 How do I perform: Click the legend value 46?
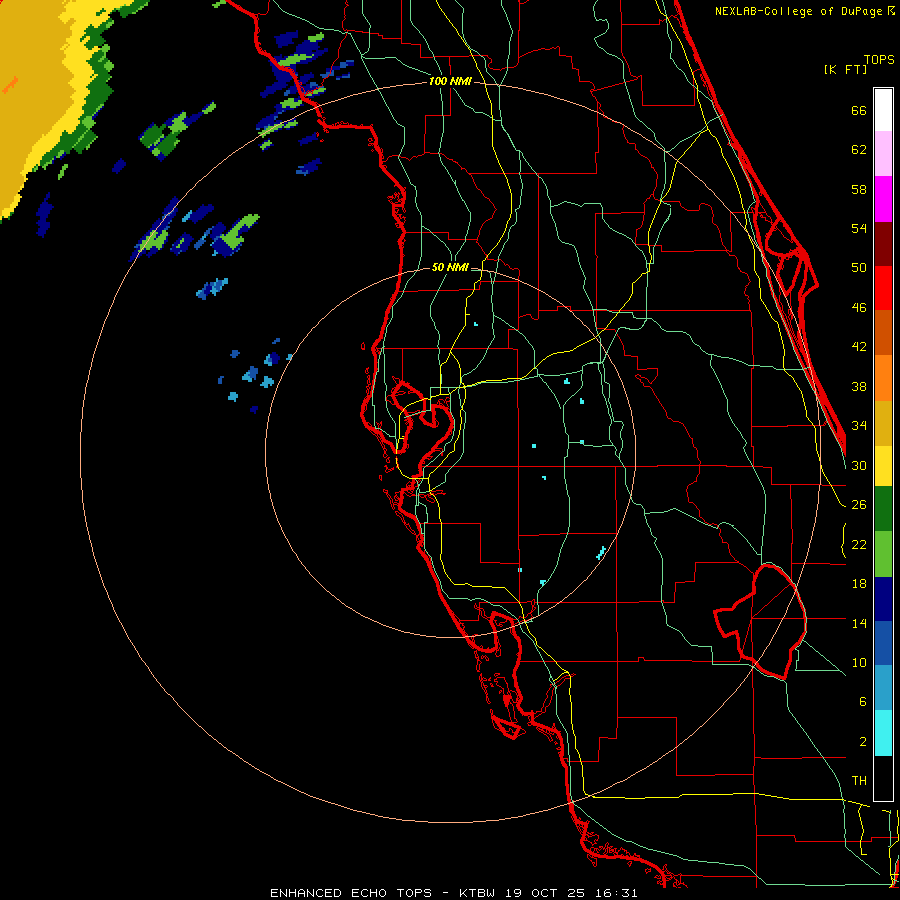[x=859, y=308]
